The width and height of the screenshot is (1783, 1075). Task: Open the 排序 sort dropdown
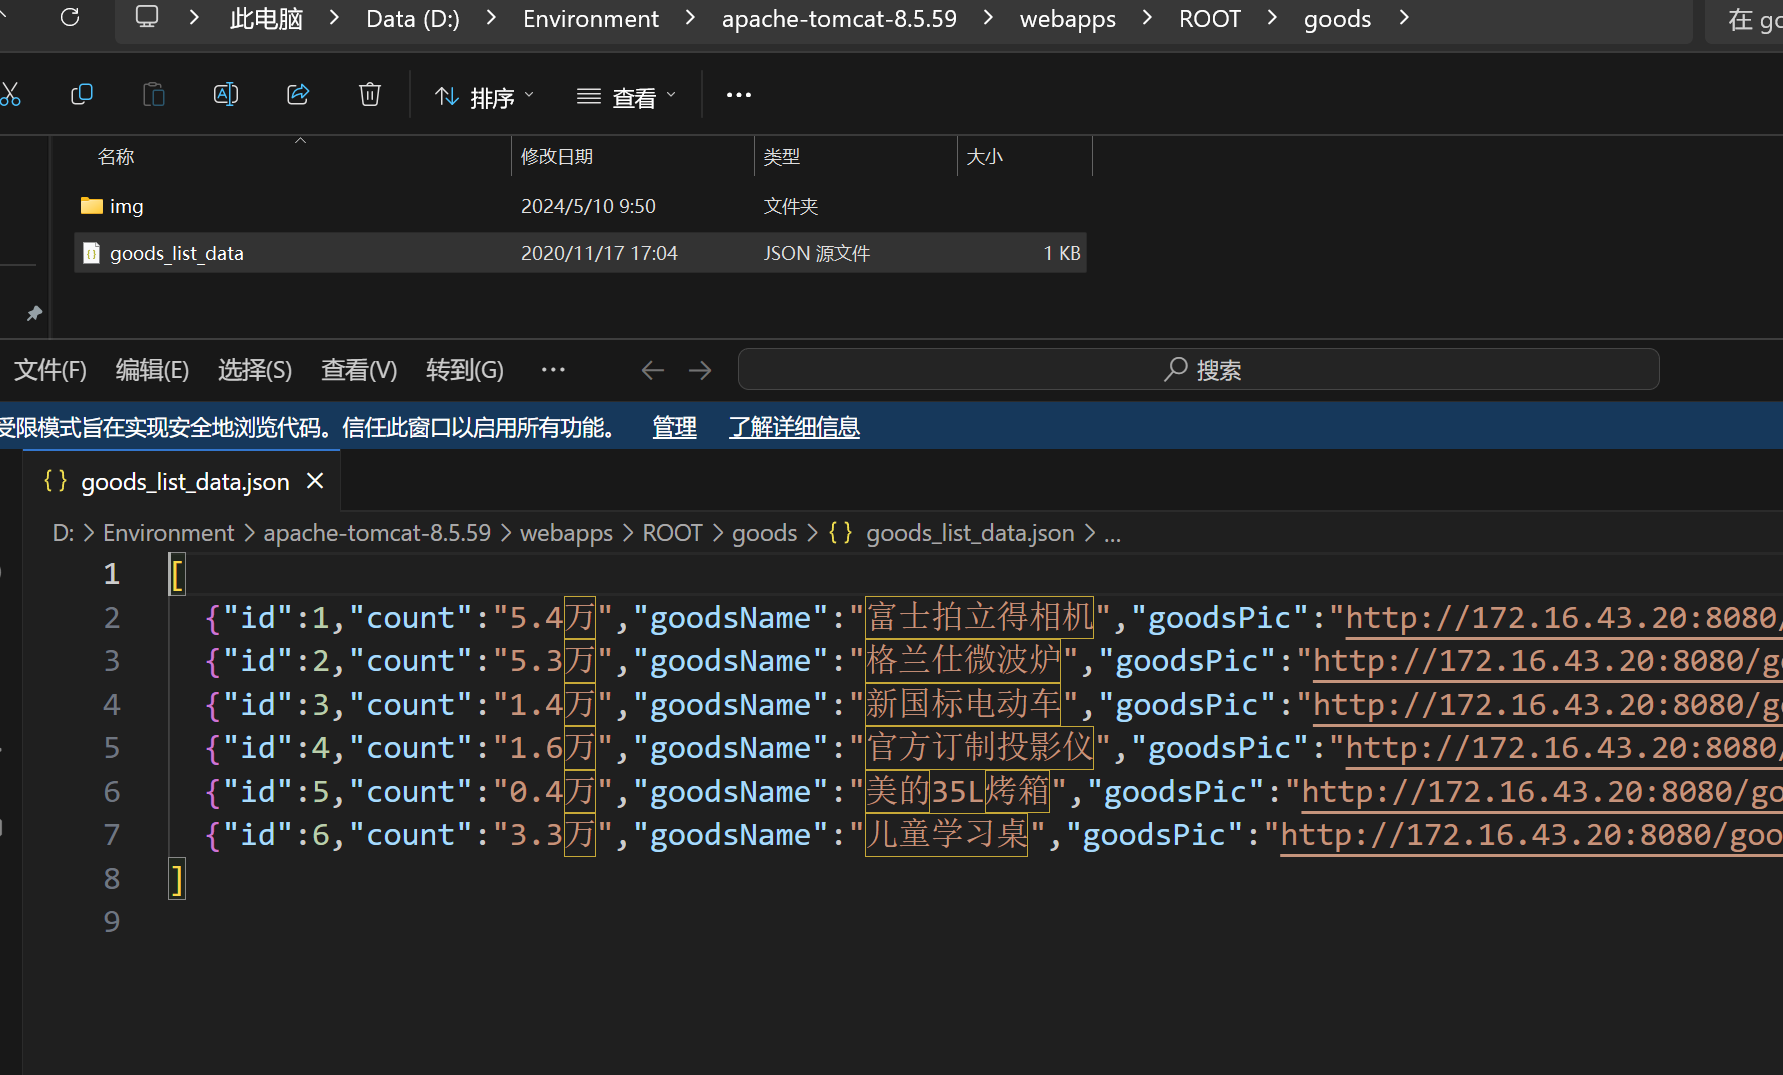tap(485, 97)
